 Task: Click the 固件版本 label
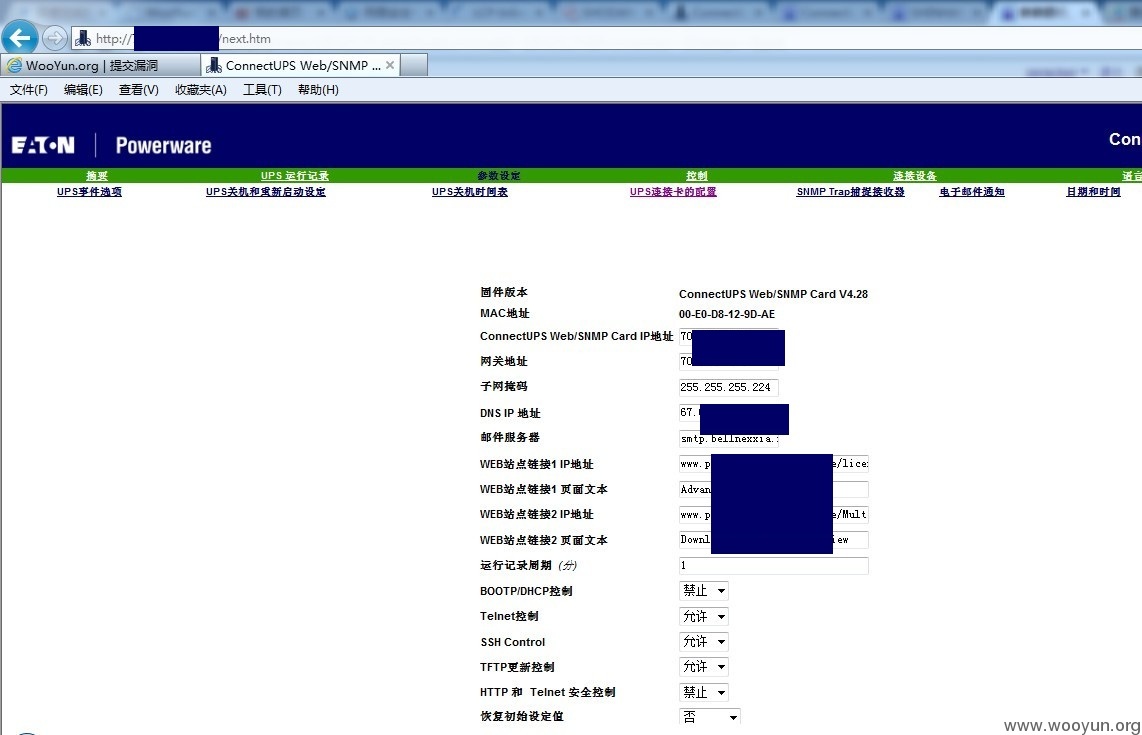click(504, 292)
